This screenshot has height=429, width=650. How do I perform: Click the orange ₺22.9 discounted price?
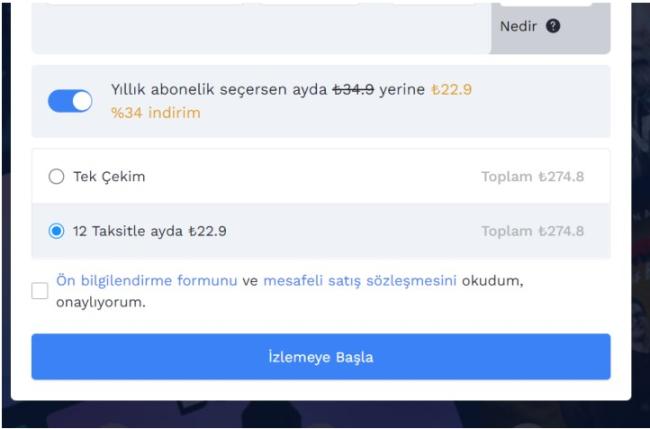(451, 90)
